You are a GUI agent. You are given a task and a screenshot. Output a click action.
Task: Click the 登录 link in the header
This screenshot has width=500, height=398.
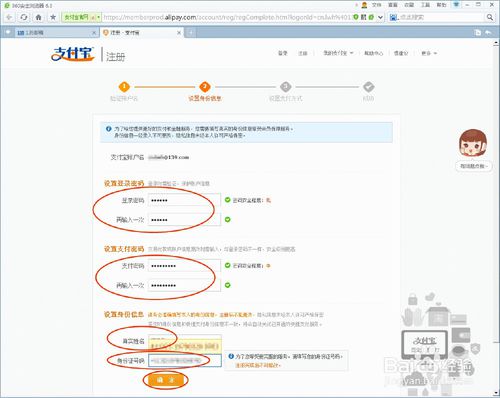[x=283, y=53]
